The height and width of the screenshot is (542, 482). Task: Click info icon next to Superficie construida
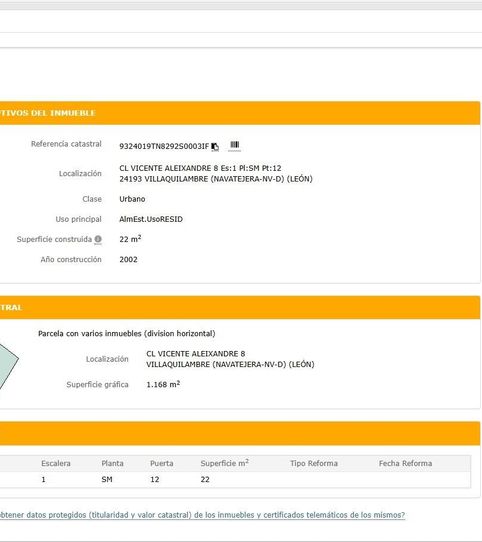point(98,239)
